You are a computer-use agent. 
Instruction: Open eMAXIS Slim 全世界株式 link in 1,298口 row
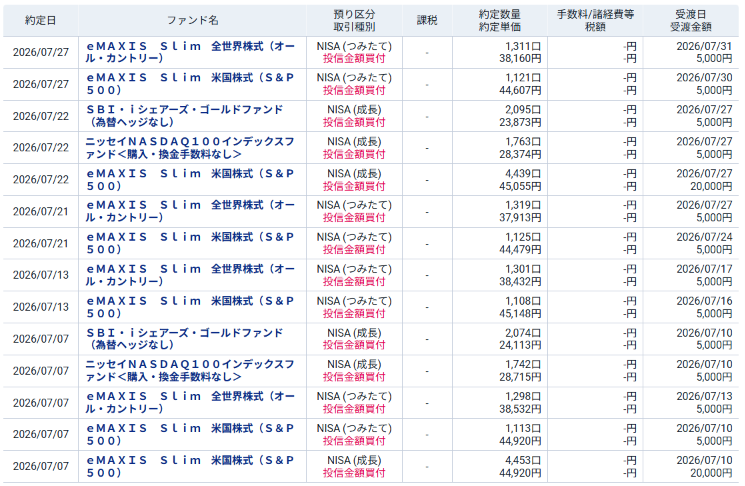(x=190, y=402)
